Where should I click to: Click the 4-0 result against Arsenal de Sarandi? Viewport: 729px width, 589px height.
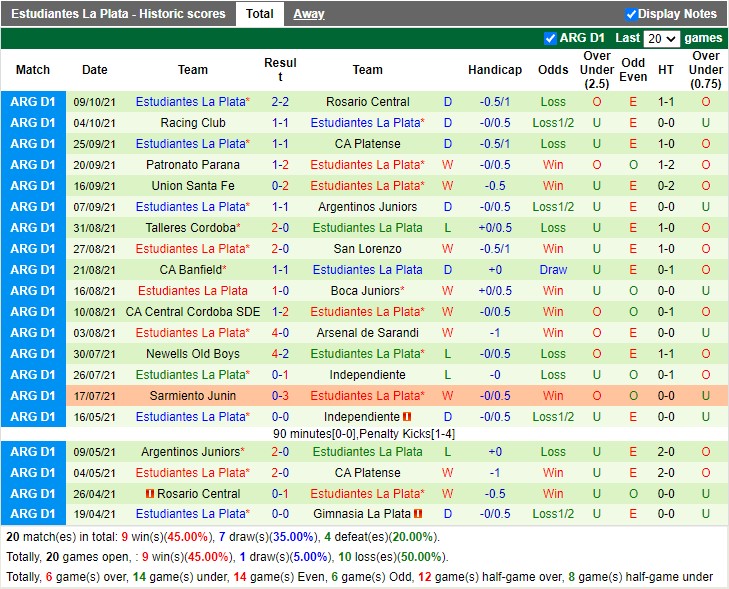pyautogui.click(x=280, y=333)
